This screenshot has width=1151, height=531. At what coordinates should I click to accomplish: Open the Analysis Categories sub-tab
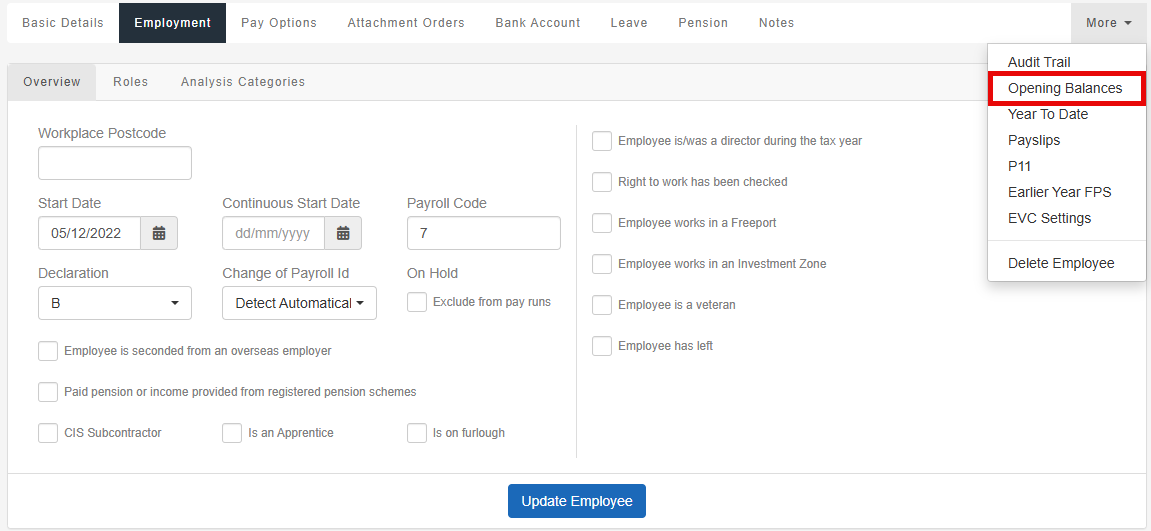click(x=243, y=82)
